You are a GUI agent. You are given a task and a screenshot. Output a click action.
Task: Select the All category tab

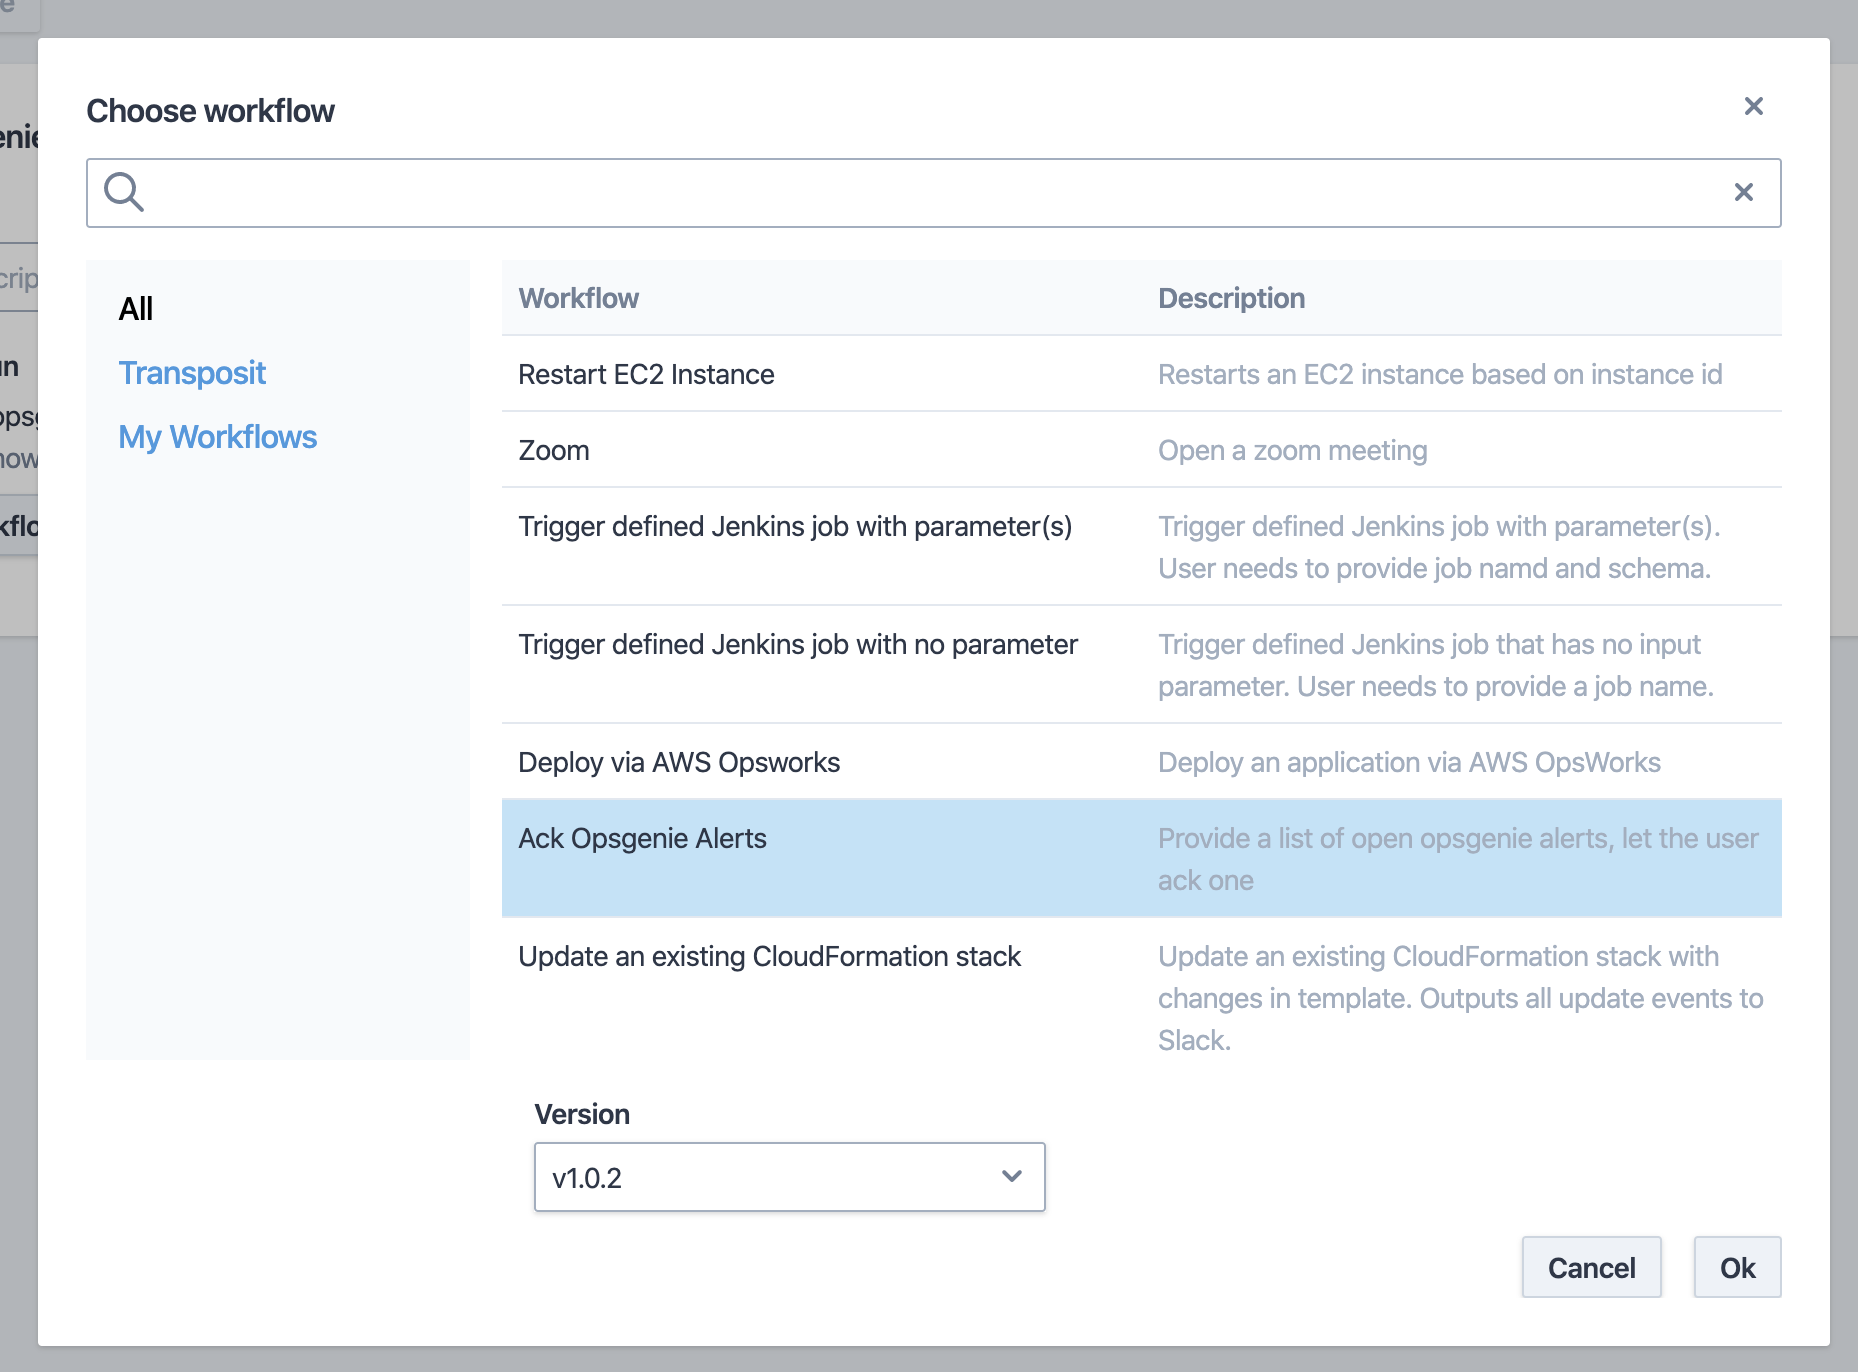(x=136, y=309)
